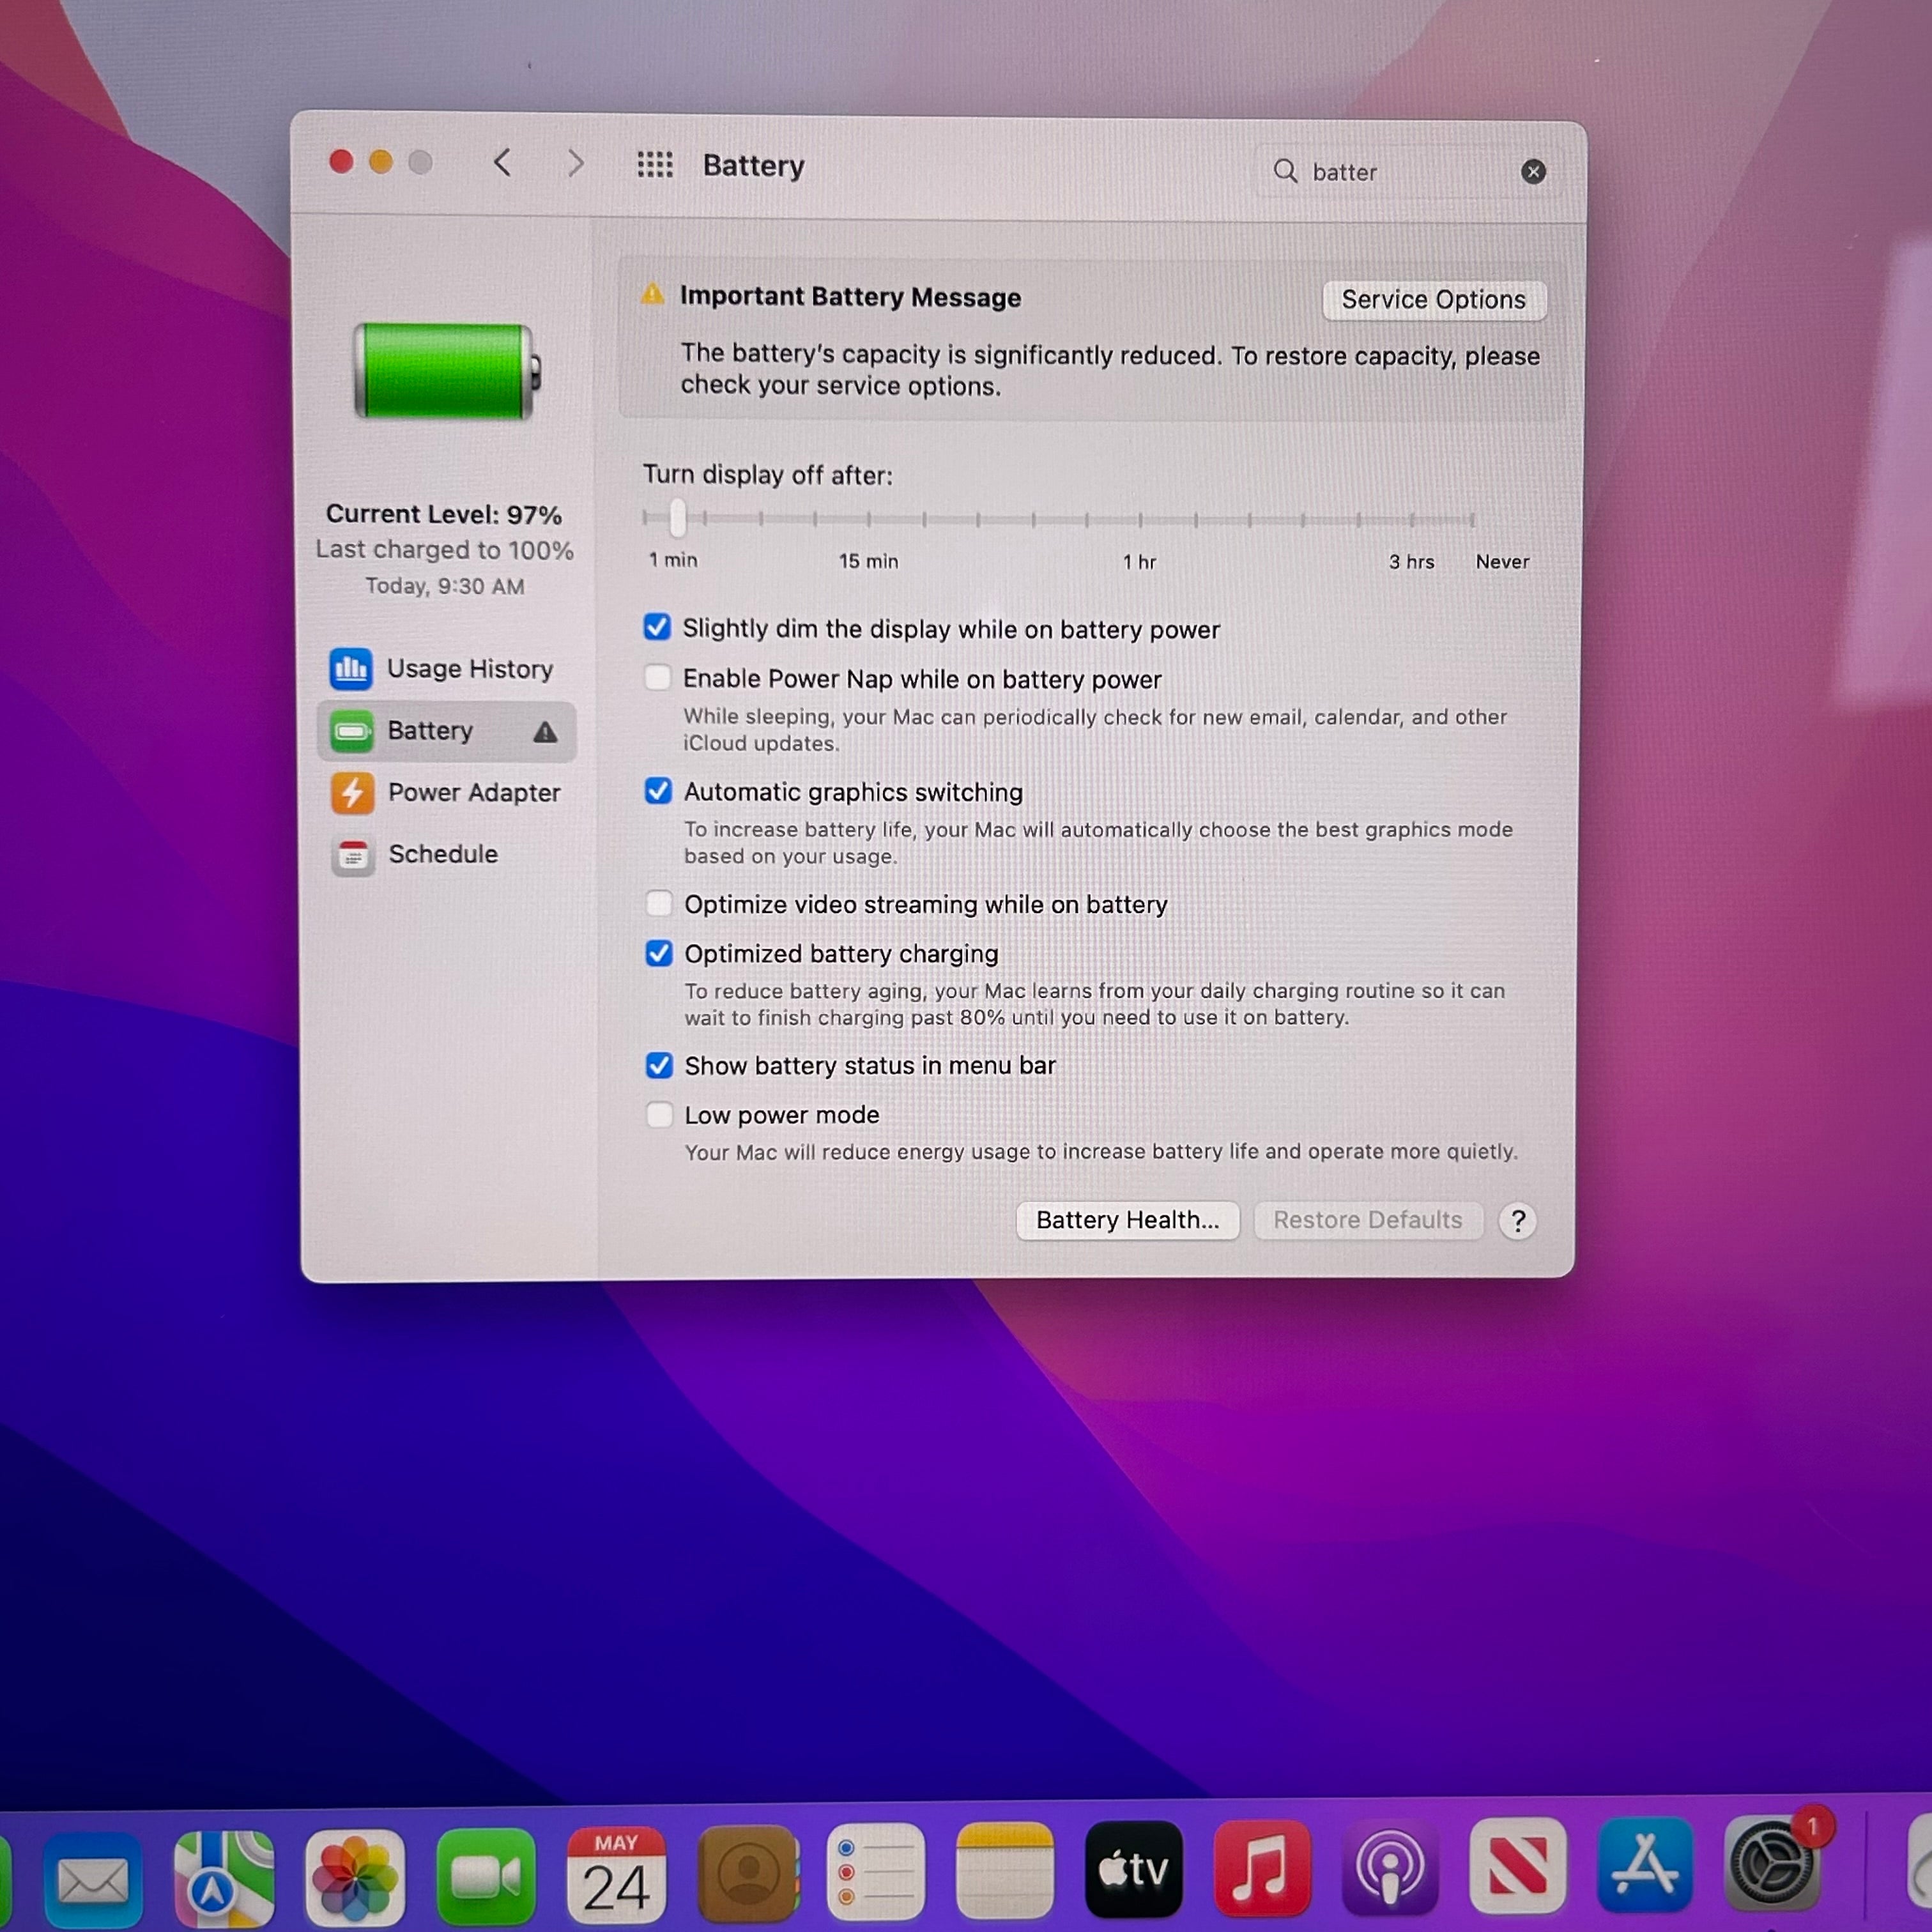Open help with the question mark button

coord(1517,1220)
